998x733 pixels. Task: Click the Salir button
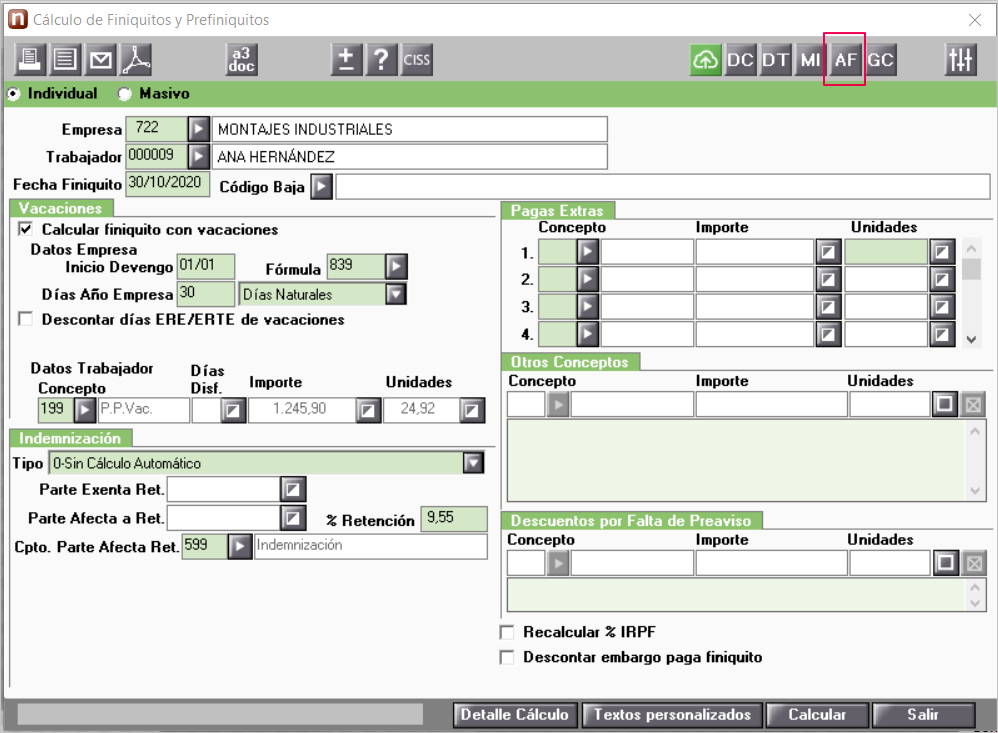coord(924,715)
